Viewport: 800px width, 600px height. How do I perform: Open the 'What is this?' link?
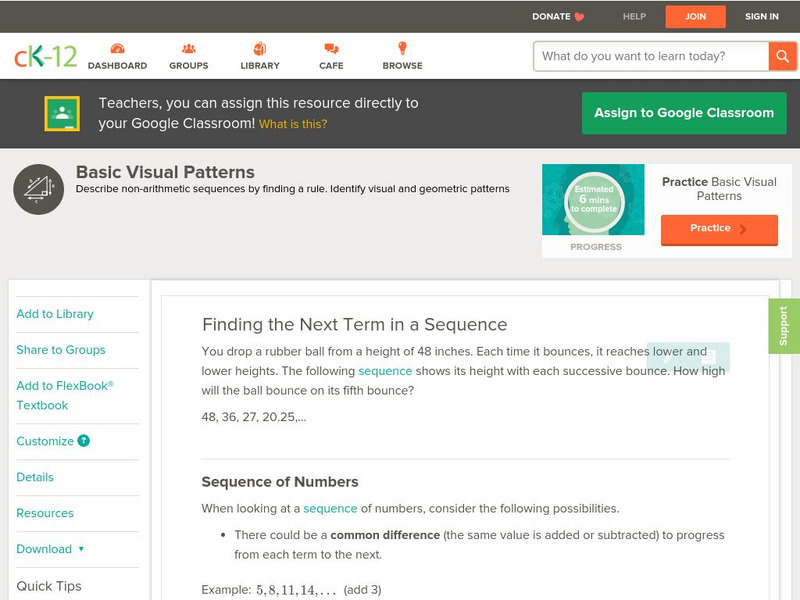(293, 124)
